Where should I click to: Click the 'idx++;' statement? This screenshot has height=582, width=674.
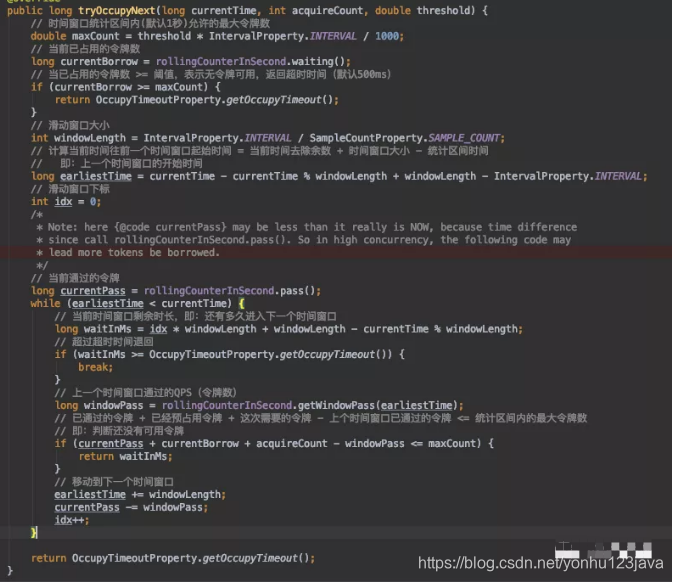click(72, 520)
